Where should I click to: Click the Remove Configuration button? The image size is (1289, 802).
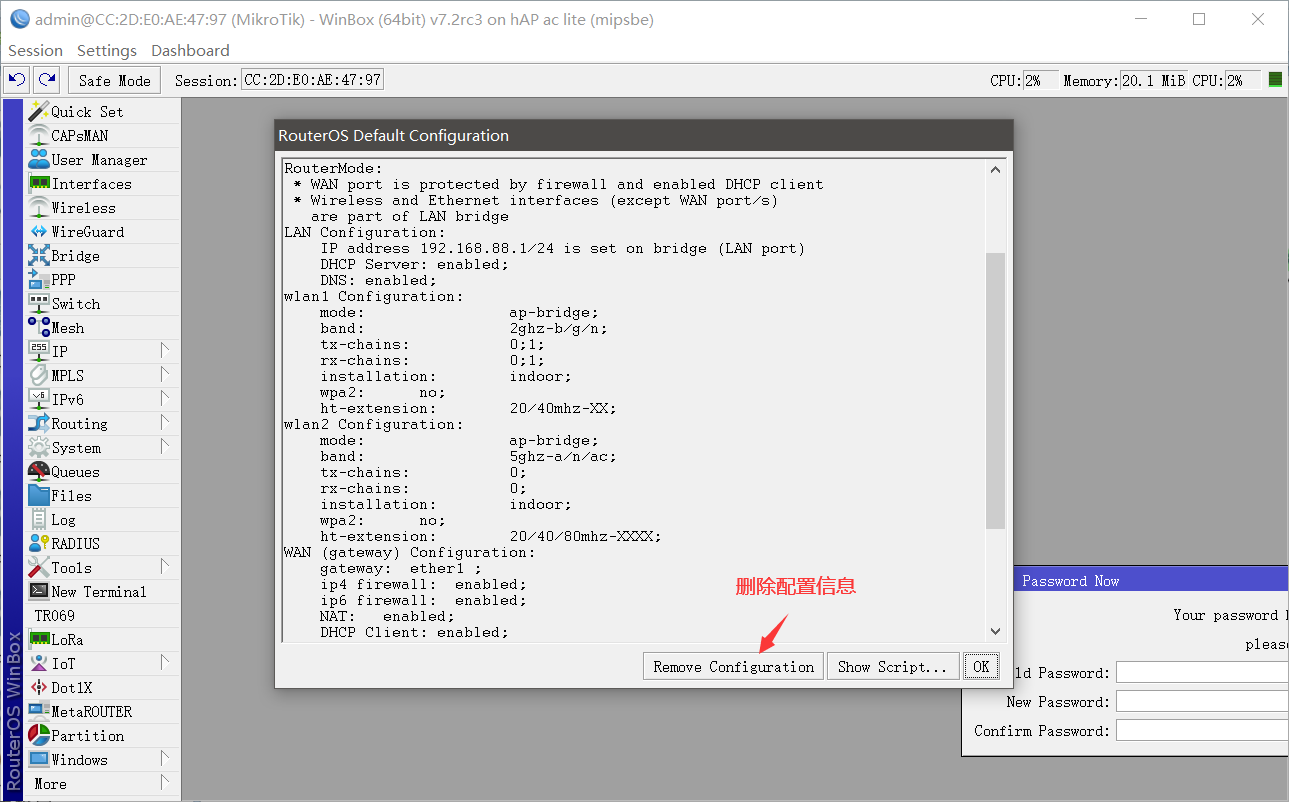733,666
